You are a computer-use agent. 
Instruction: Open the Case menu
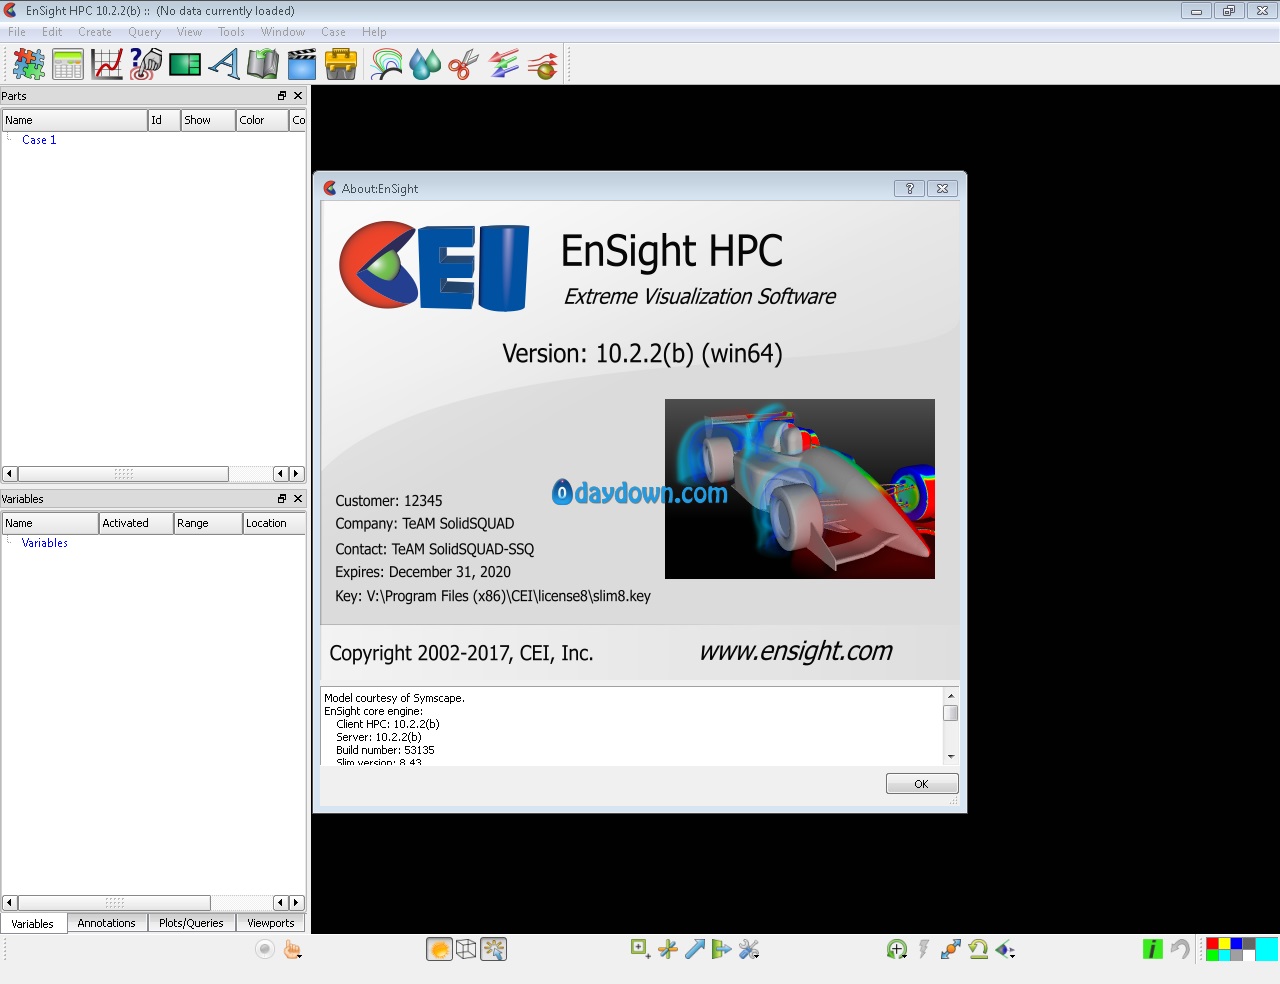[333, 32]
